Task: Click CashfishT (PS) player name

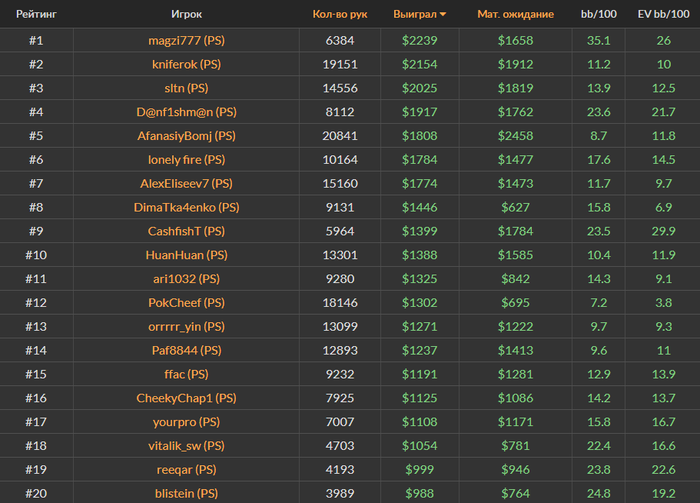Action: [187, 231]
